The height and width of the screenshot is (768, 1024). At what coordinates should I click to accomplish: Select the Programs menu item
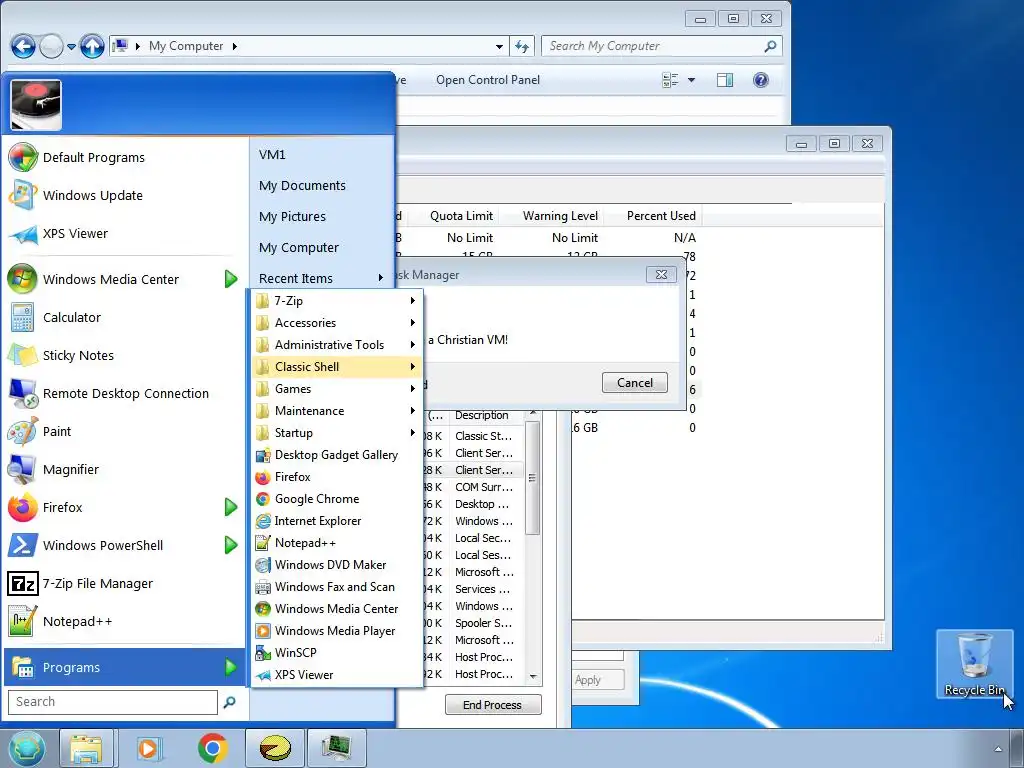point(124,667)
